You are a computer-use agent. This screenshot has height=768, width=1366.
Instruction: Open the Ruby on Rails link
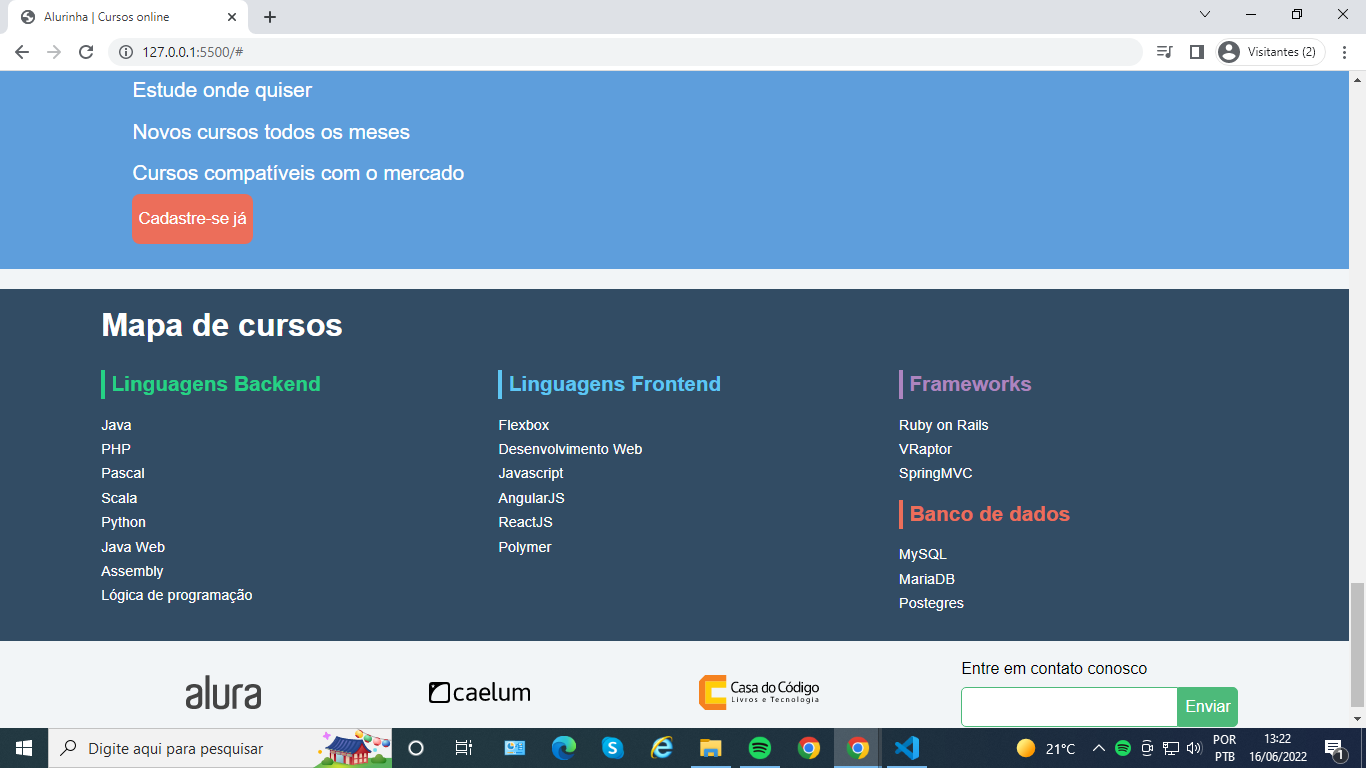point(944,425)
